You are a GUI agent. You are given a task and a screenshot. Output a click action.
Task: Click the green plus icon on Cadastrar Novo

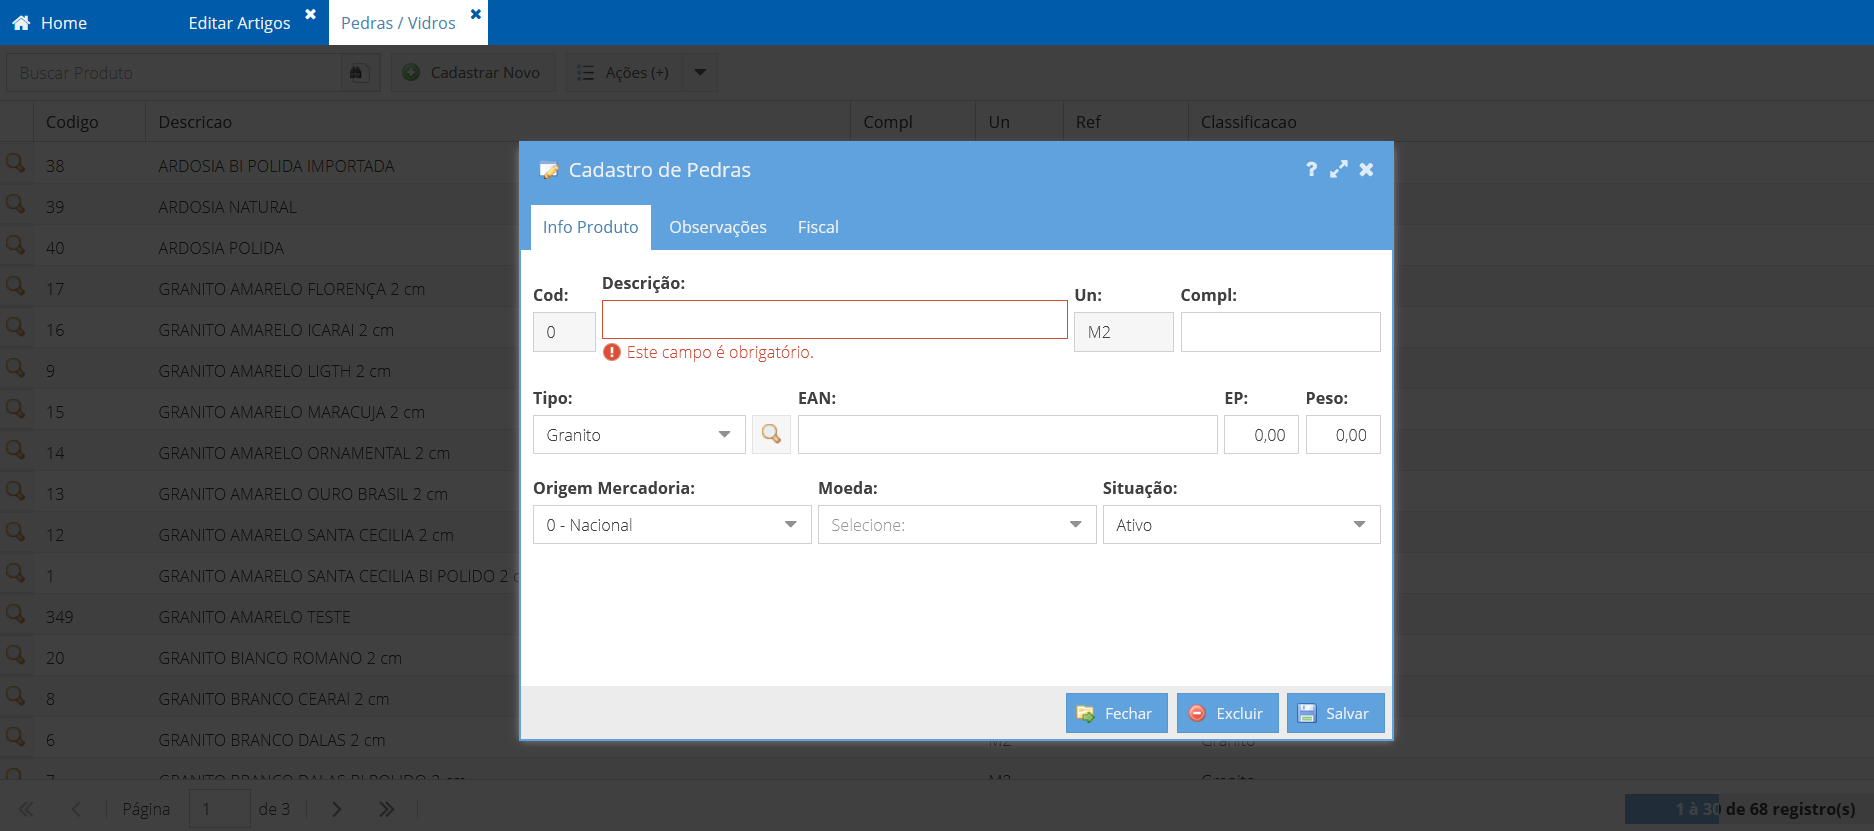411,72
